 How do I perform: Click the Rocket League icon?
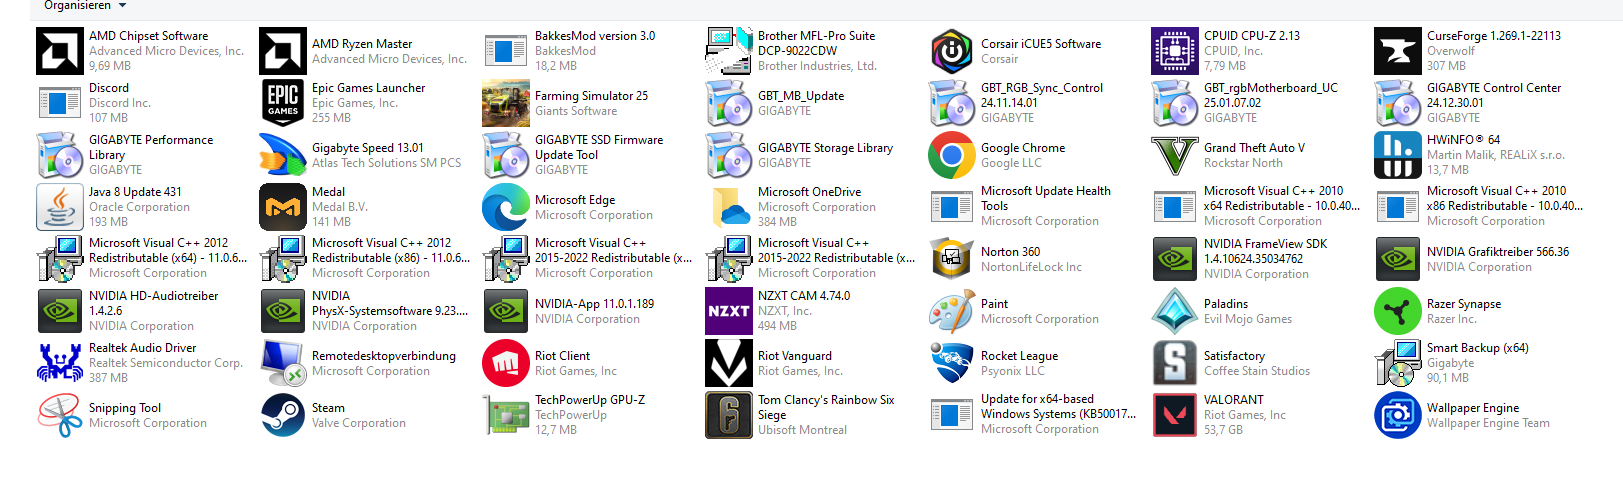tap(952, 363)
